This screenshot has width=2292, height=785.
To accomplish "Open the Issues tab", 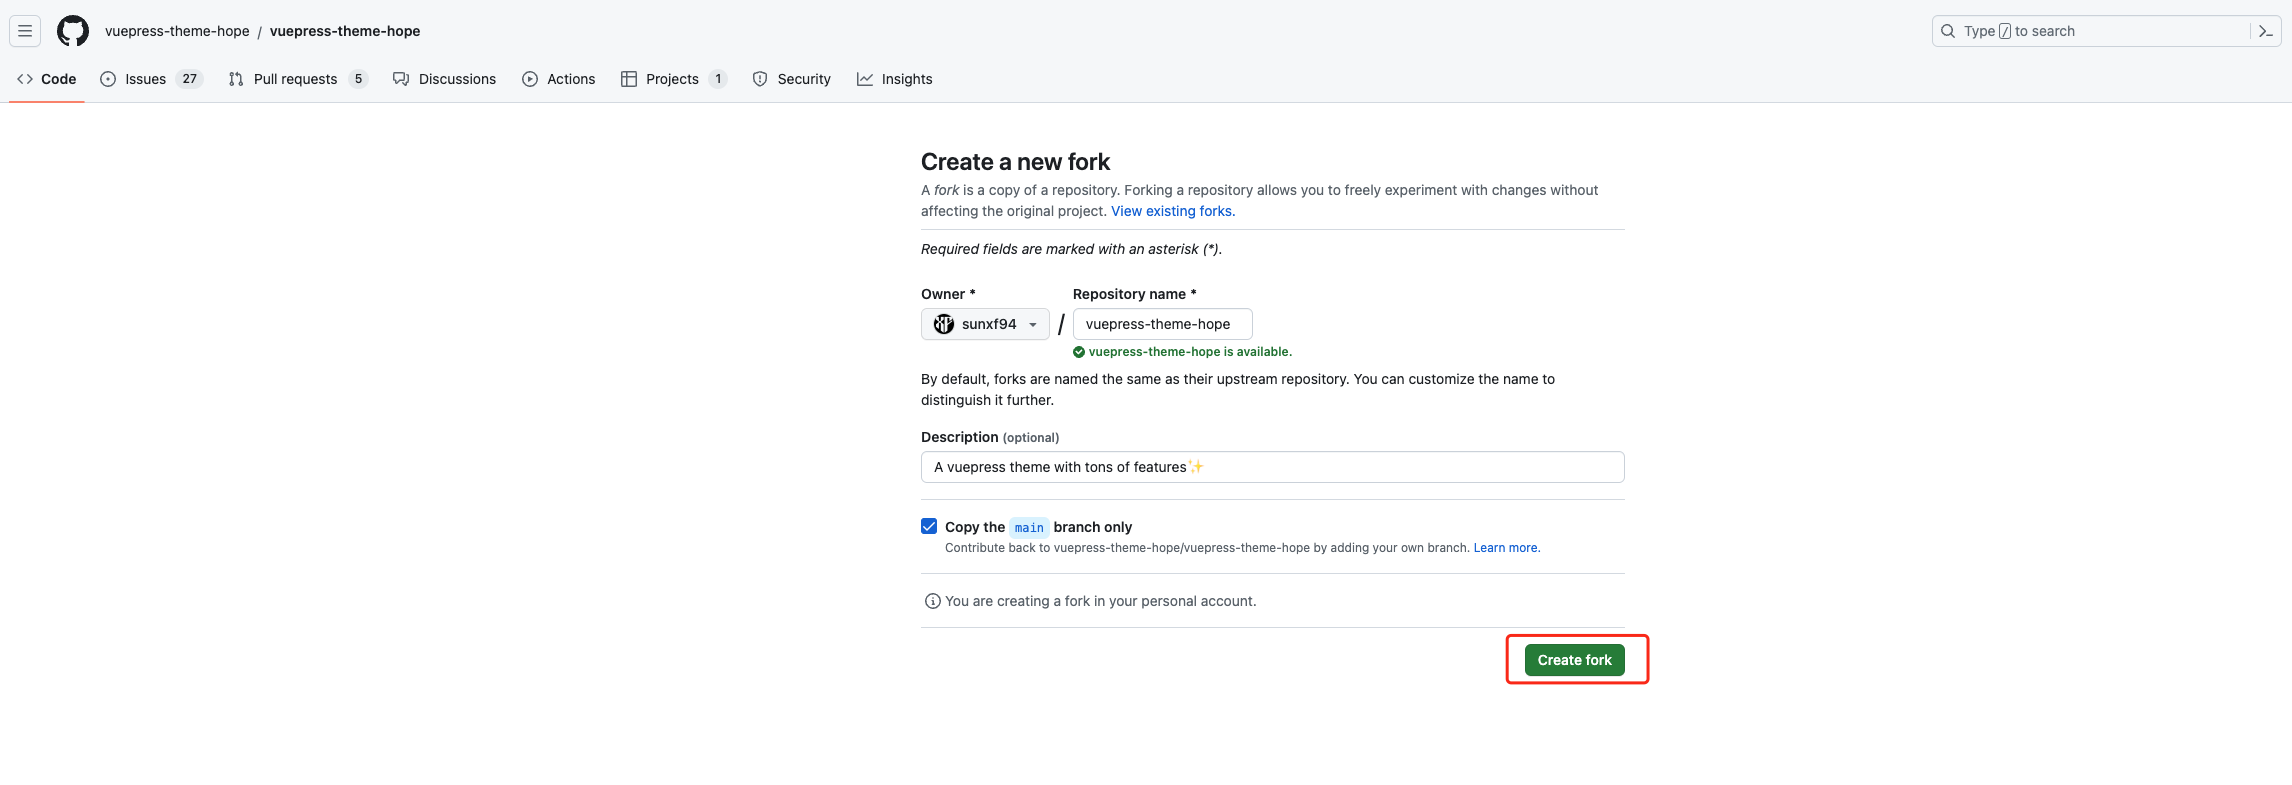I will click(x=152, y=79).
